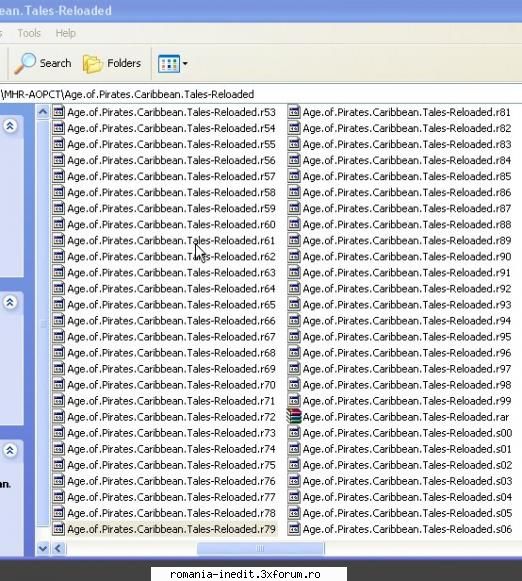522x581 pixels.
Task: Select highlighted file name Tales-Reloaded.r79
Action: point(172,529)
